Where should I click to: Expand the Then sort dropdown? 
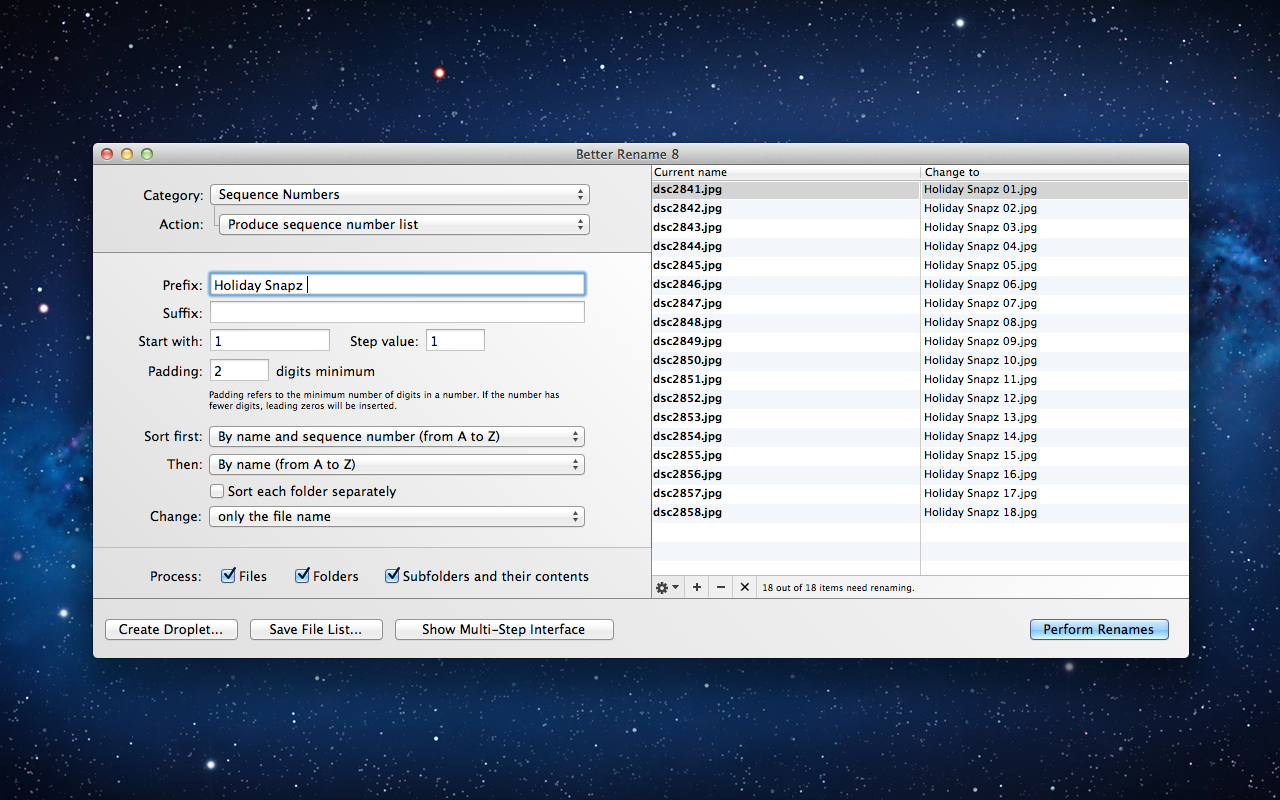click(x=397, y=464)
